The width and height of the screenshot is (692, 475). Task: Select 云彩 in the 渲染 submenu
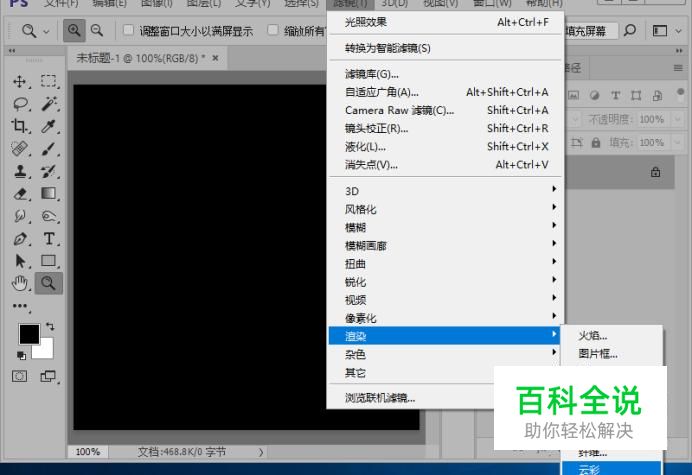(x=612, y=468)
